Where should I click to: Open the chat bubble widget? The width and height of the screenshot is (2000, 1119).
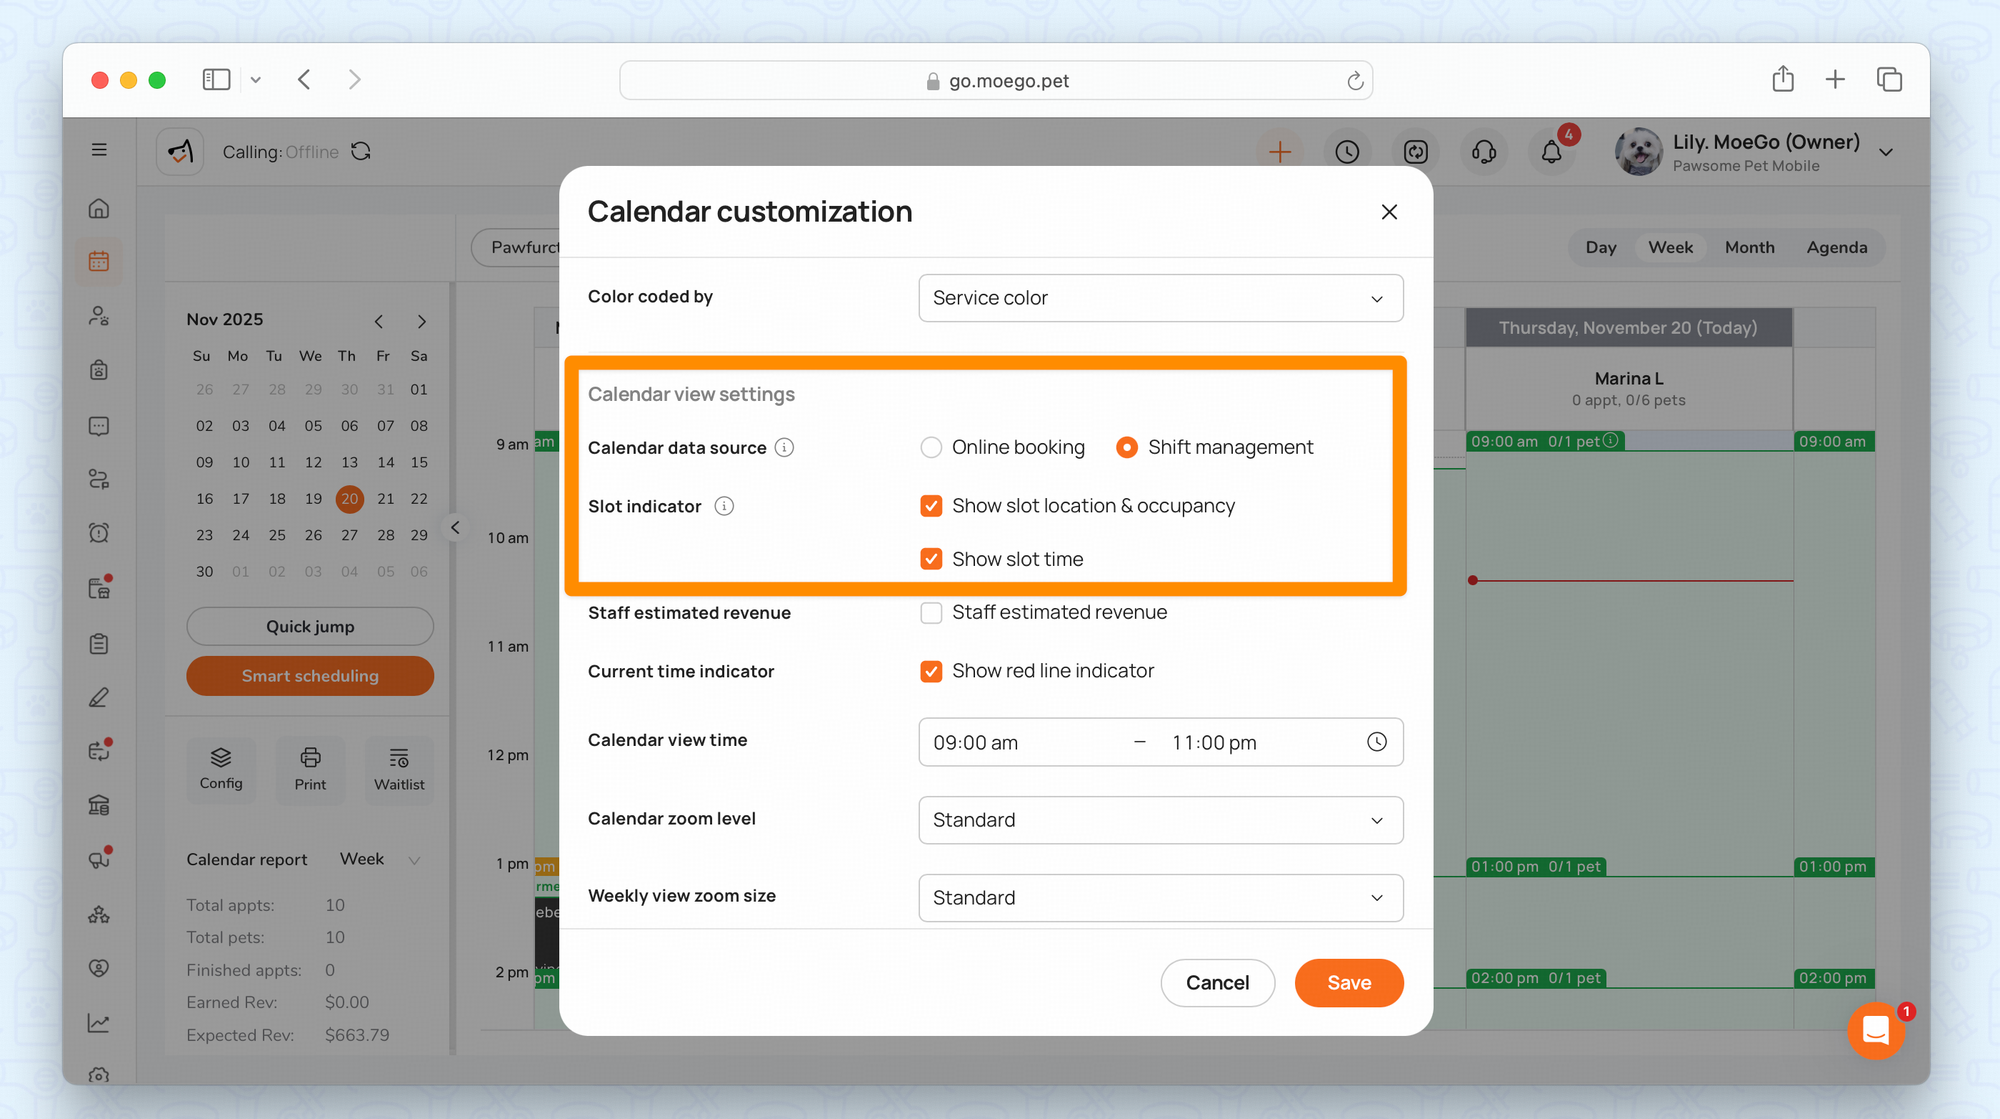coord(1876,1030)
